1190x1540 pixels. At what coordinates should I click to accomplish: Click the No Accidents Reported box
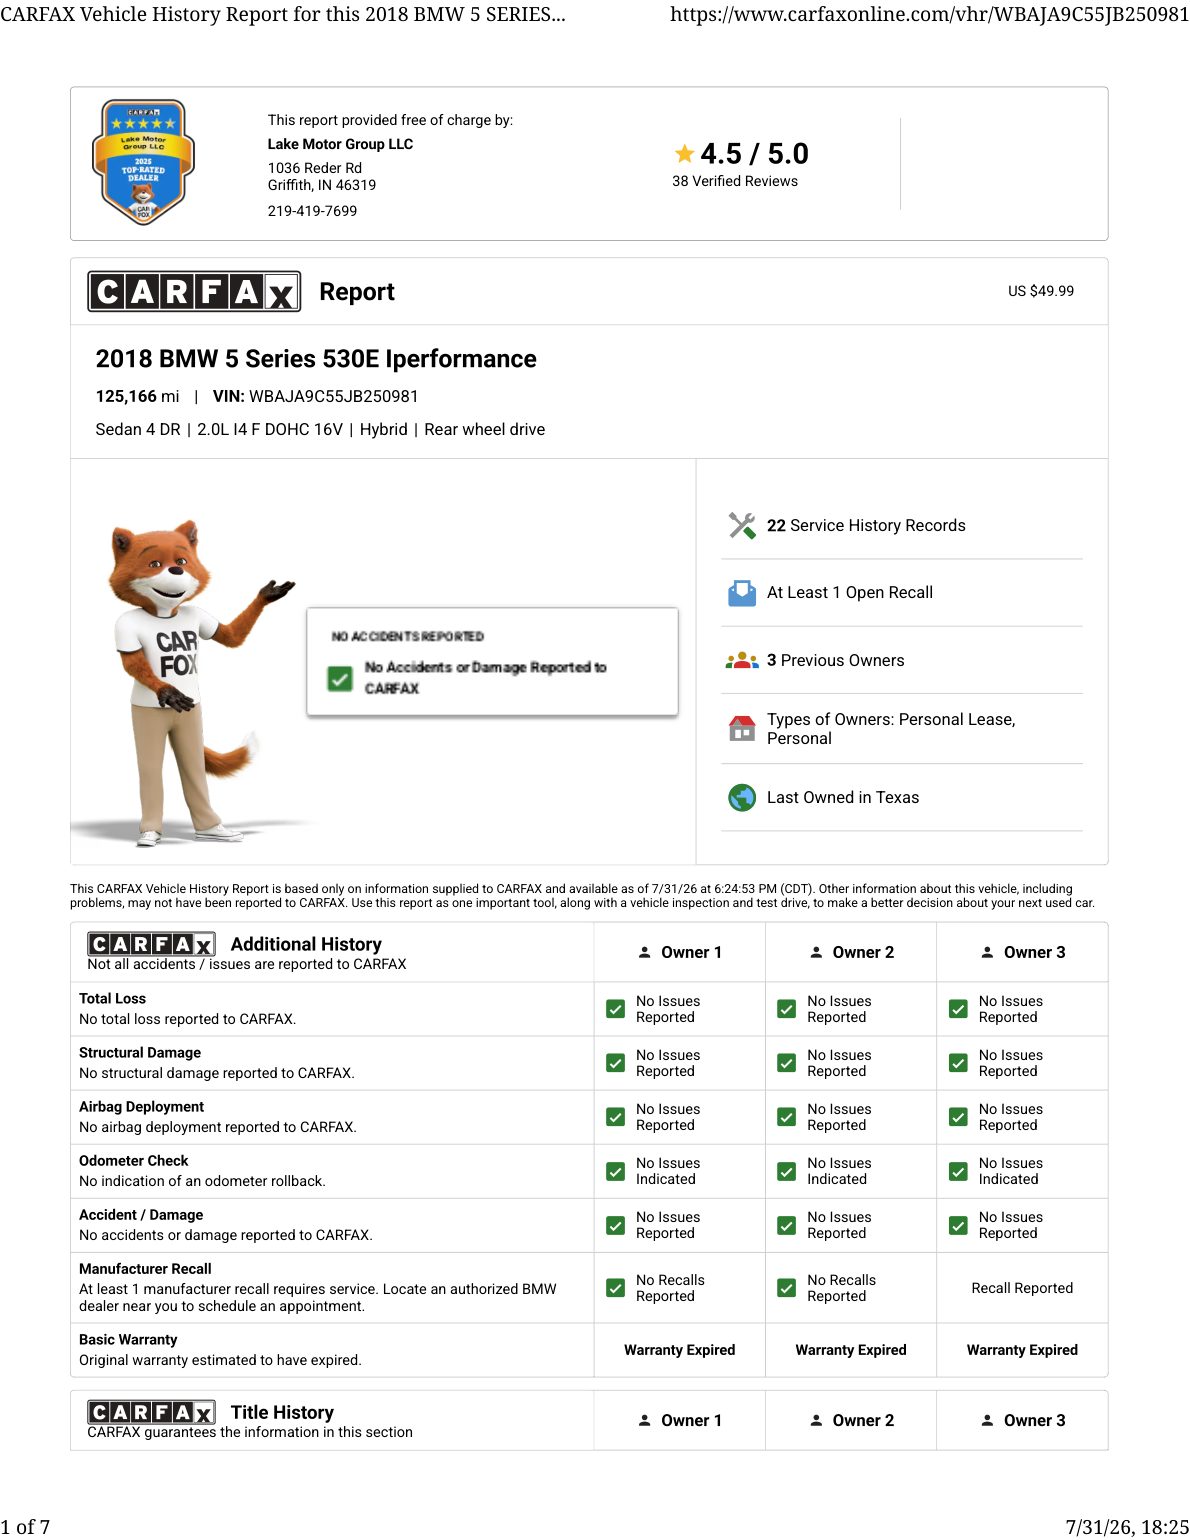pyautogui.click(x=492, y=662)
